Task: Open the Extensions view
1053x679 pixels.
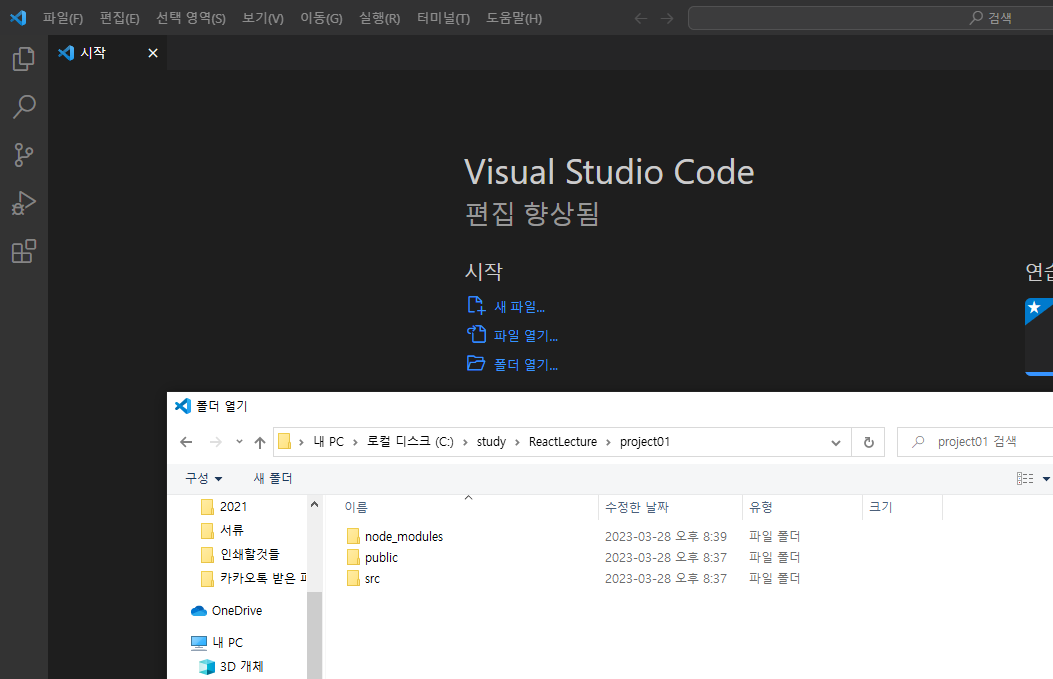Action: (24, 251)
